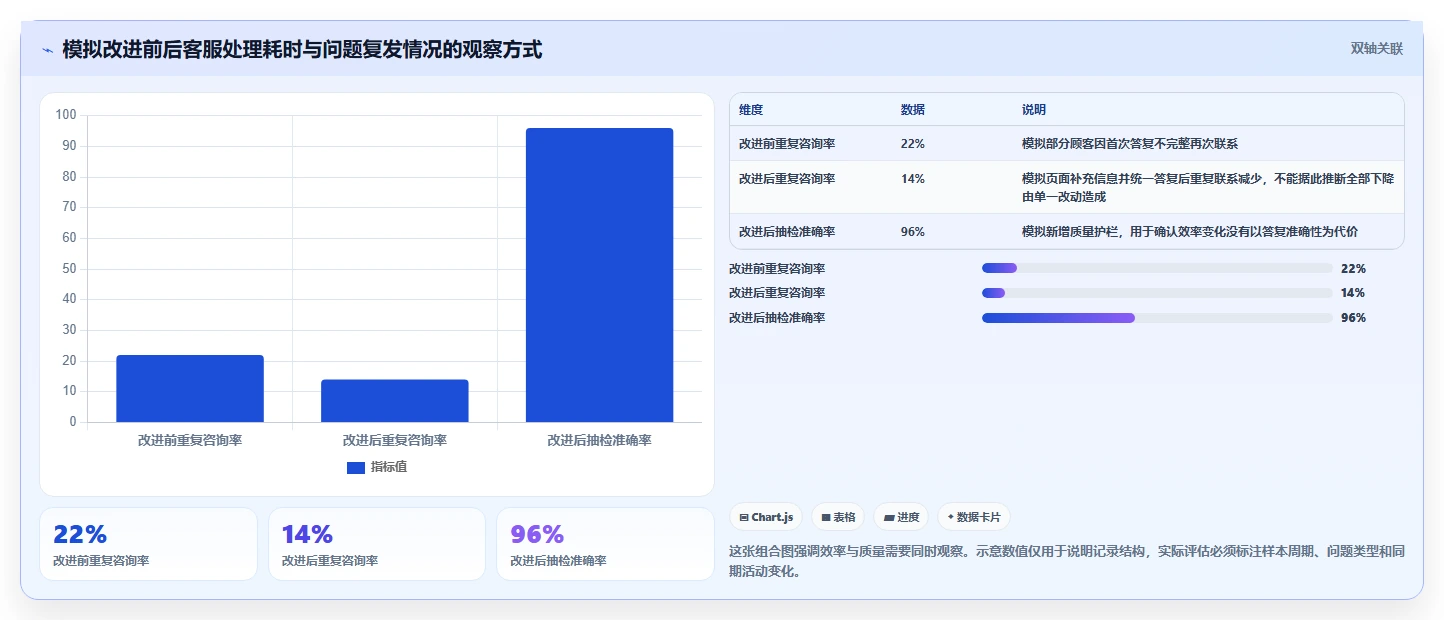
Task: Select the 数据卡片 tag
Action: point(974,517)
